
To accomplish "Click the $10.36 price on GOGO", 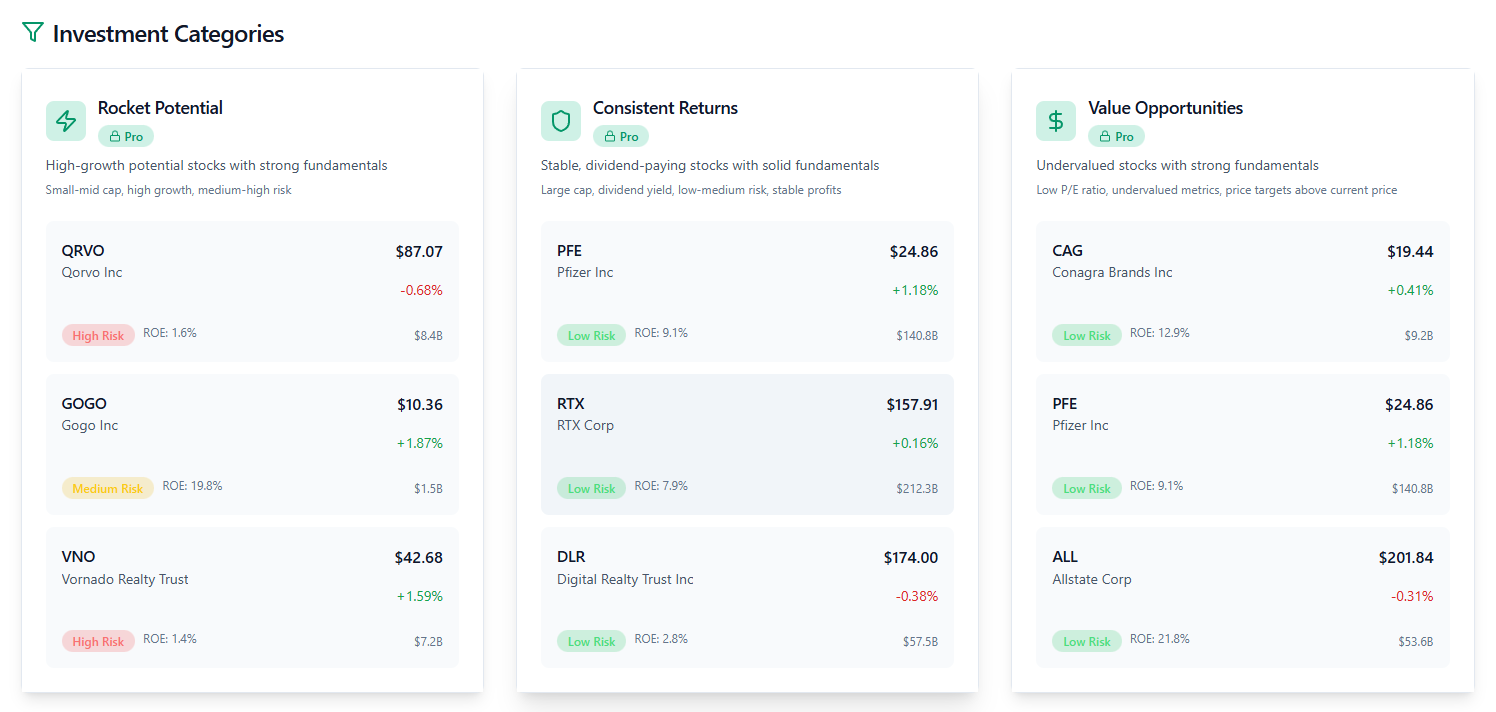I will [x=420, y=405].
